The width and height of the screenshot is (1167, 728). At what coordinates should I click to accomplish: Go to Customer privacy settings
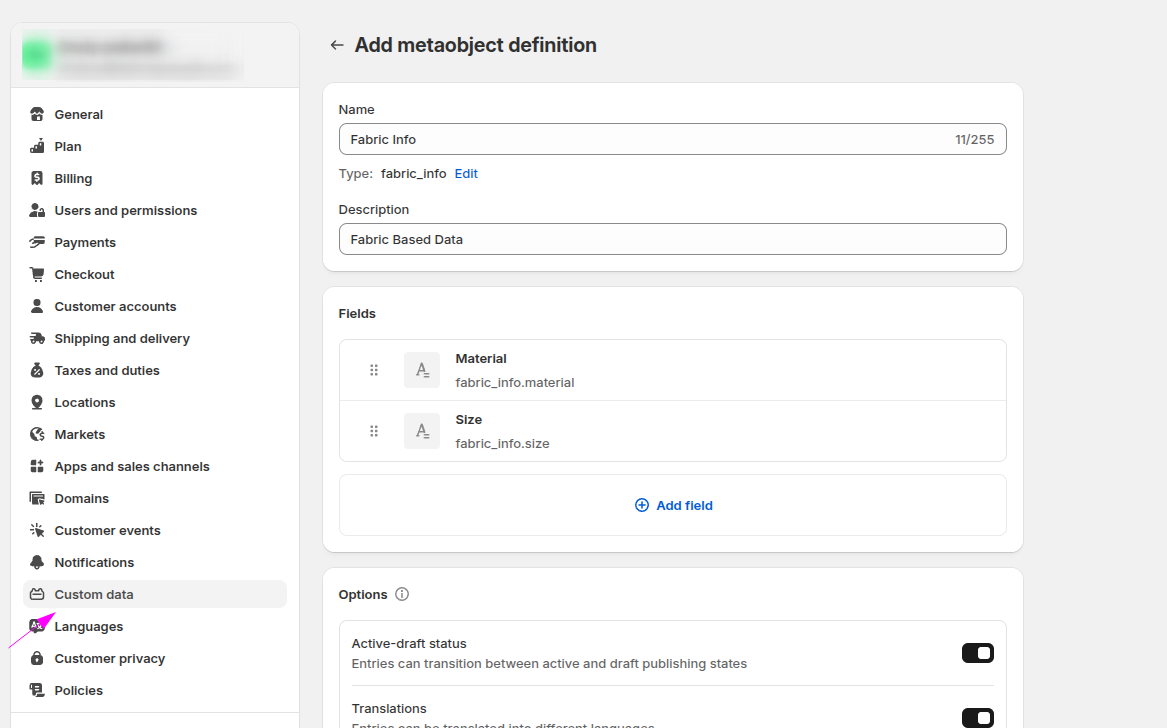[x=109, y=658]
